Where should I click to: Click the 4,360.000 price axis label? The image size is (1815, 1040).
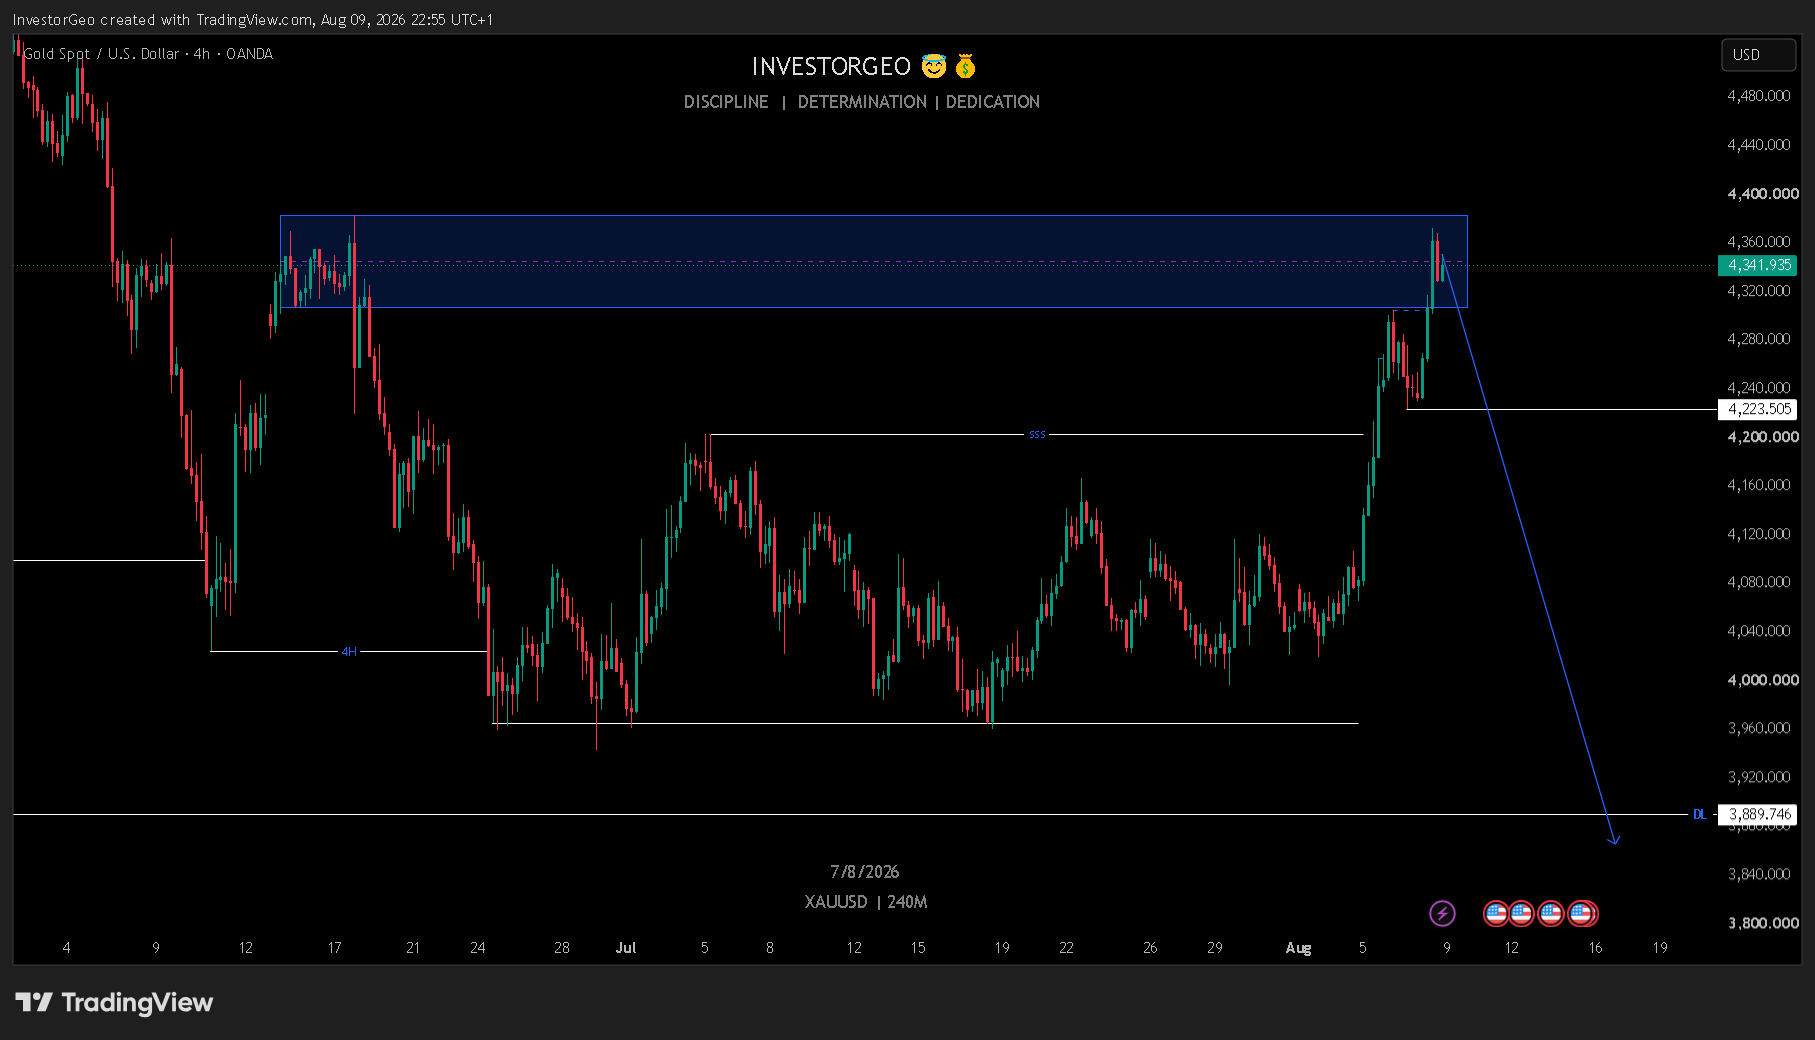click(1759, 242)
